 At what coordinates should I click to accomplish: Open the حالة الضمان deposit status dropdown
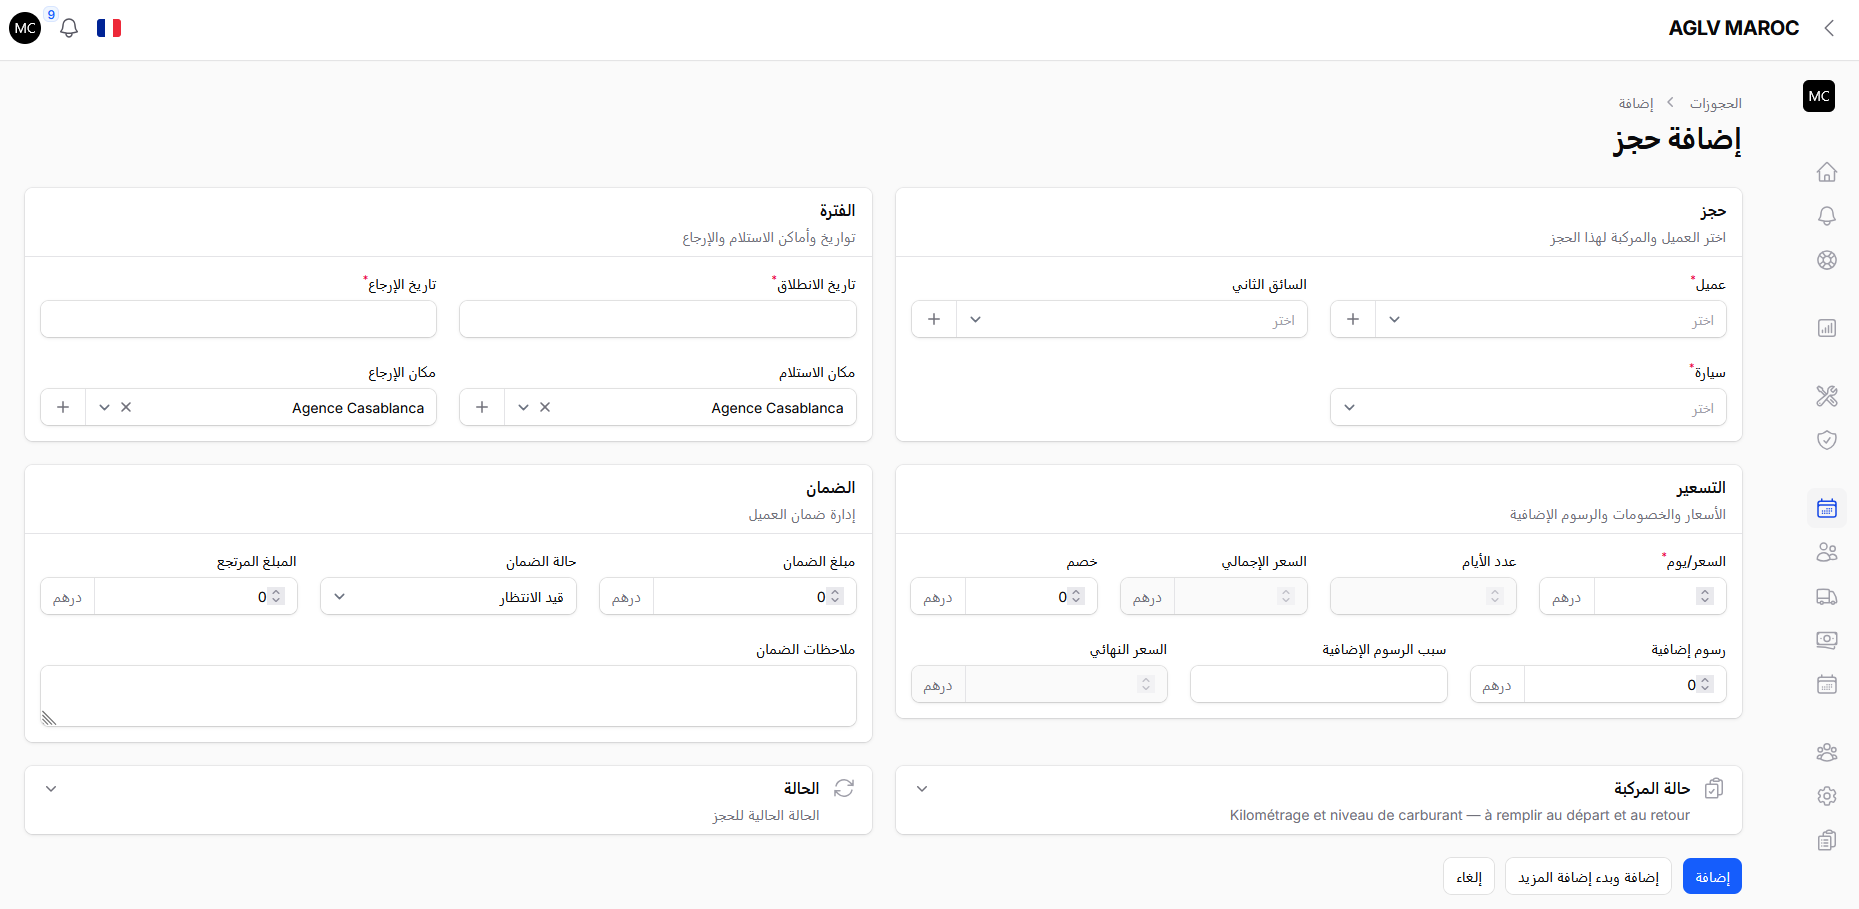[x=448, y=596]
